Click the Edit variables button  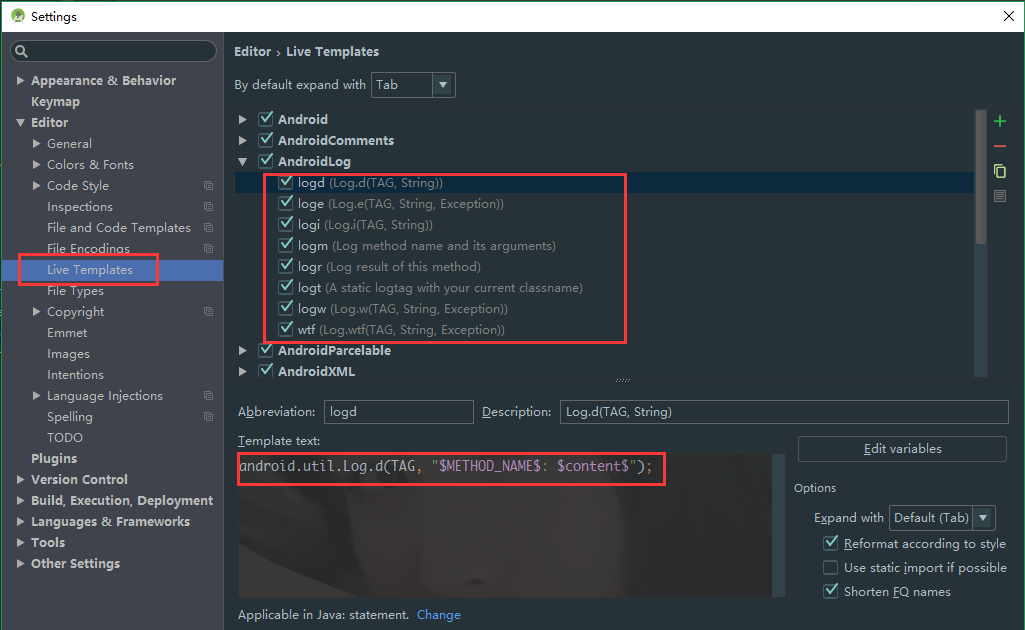902,449
